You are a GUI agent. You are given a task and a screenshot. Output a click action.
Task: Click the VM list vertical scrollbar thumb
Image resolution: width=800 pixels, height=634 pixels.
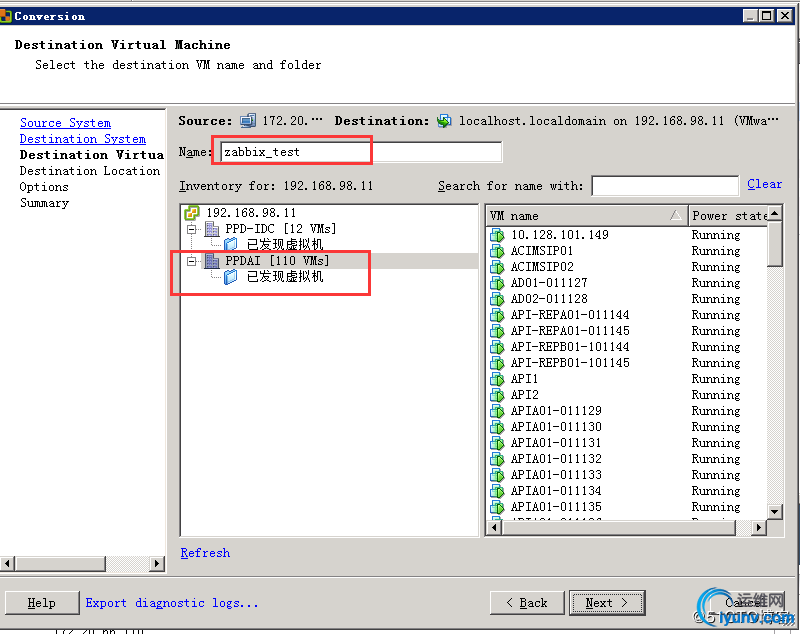coord(775,244)
